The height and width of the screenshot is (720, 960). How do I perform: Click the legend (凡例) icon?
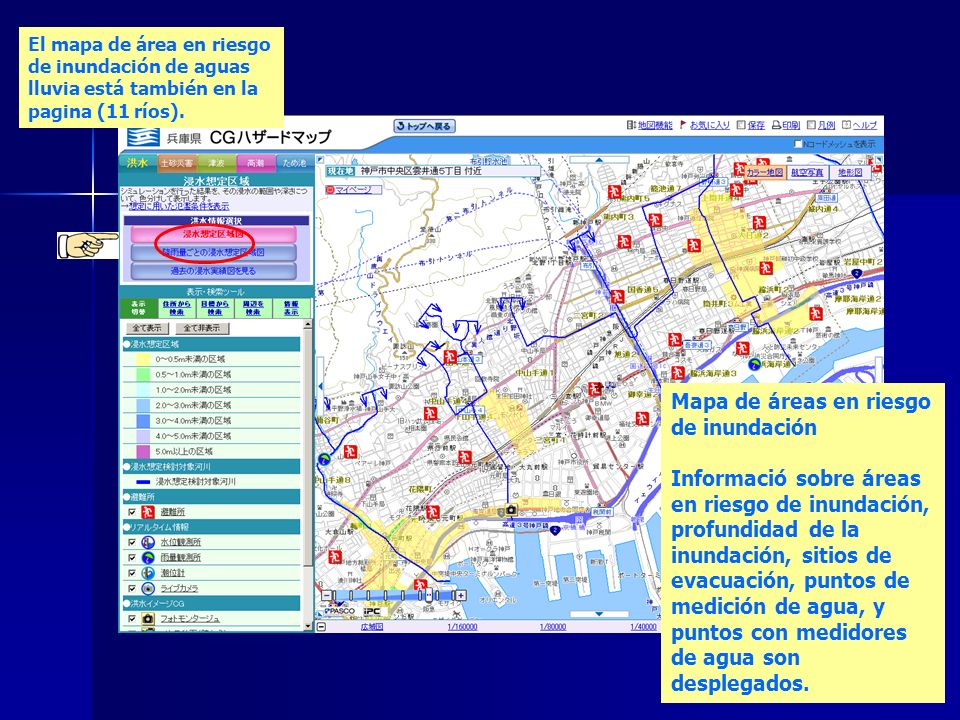811,125
